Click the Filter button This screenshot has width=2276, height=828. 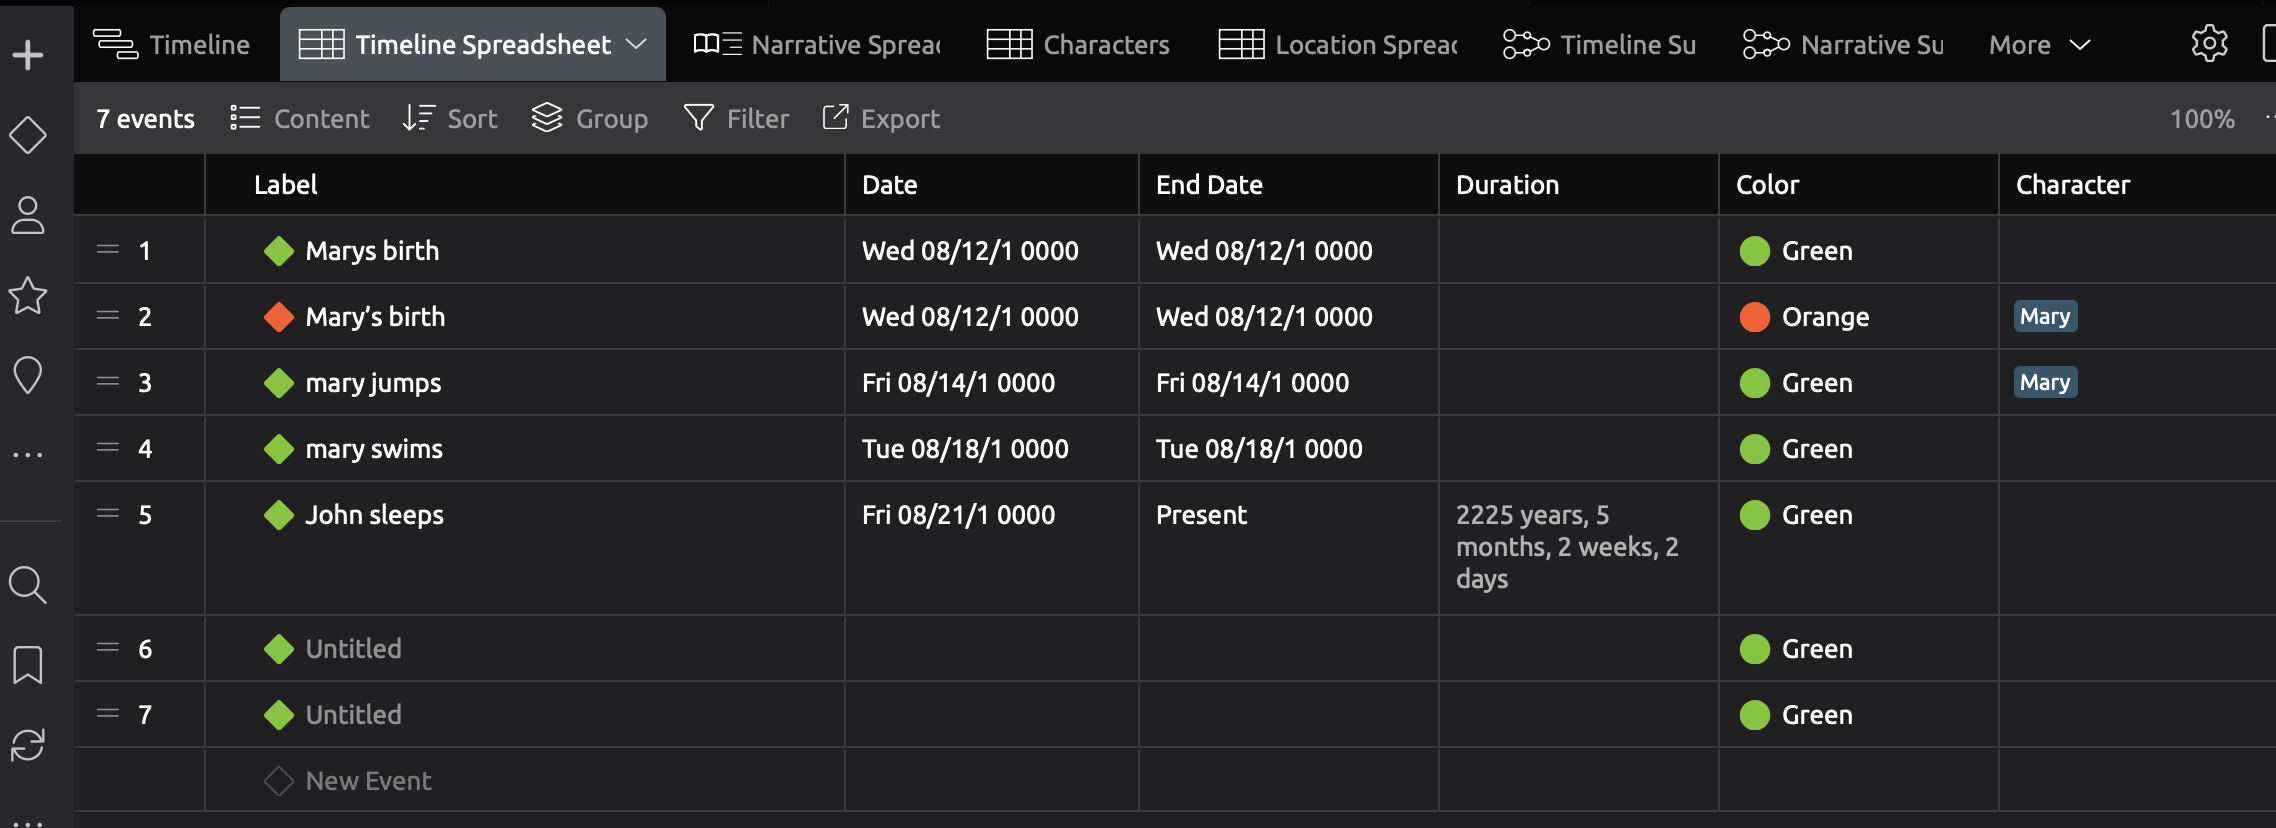click(737, 119)
